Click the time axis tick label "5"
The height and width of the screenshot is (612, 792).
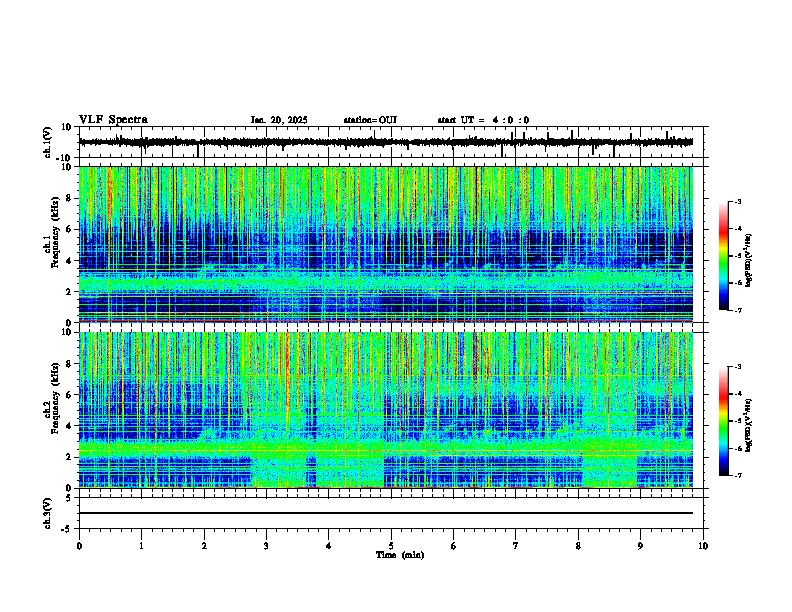point(391,546)
